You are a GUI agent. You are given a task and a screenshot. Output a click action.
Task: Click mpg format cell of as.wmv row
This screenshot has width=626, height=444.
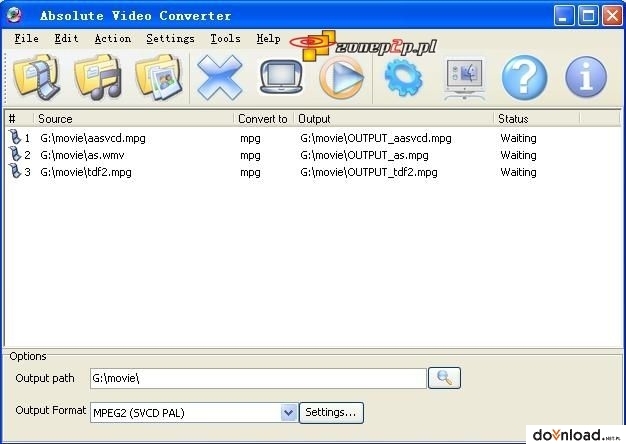[x=250, y=155]
